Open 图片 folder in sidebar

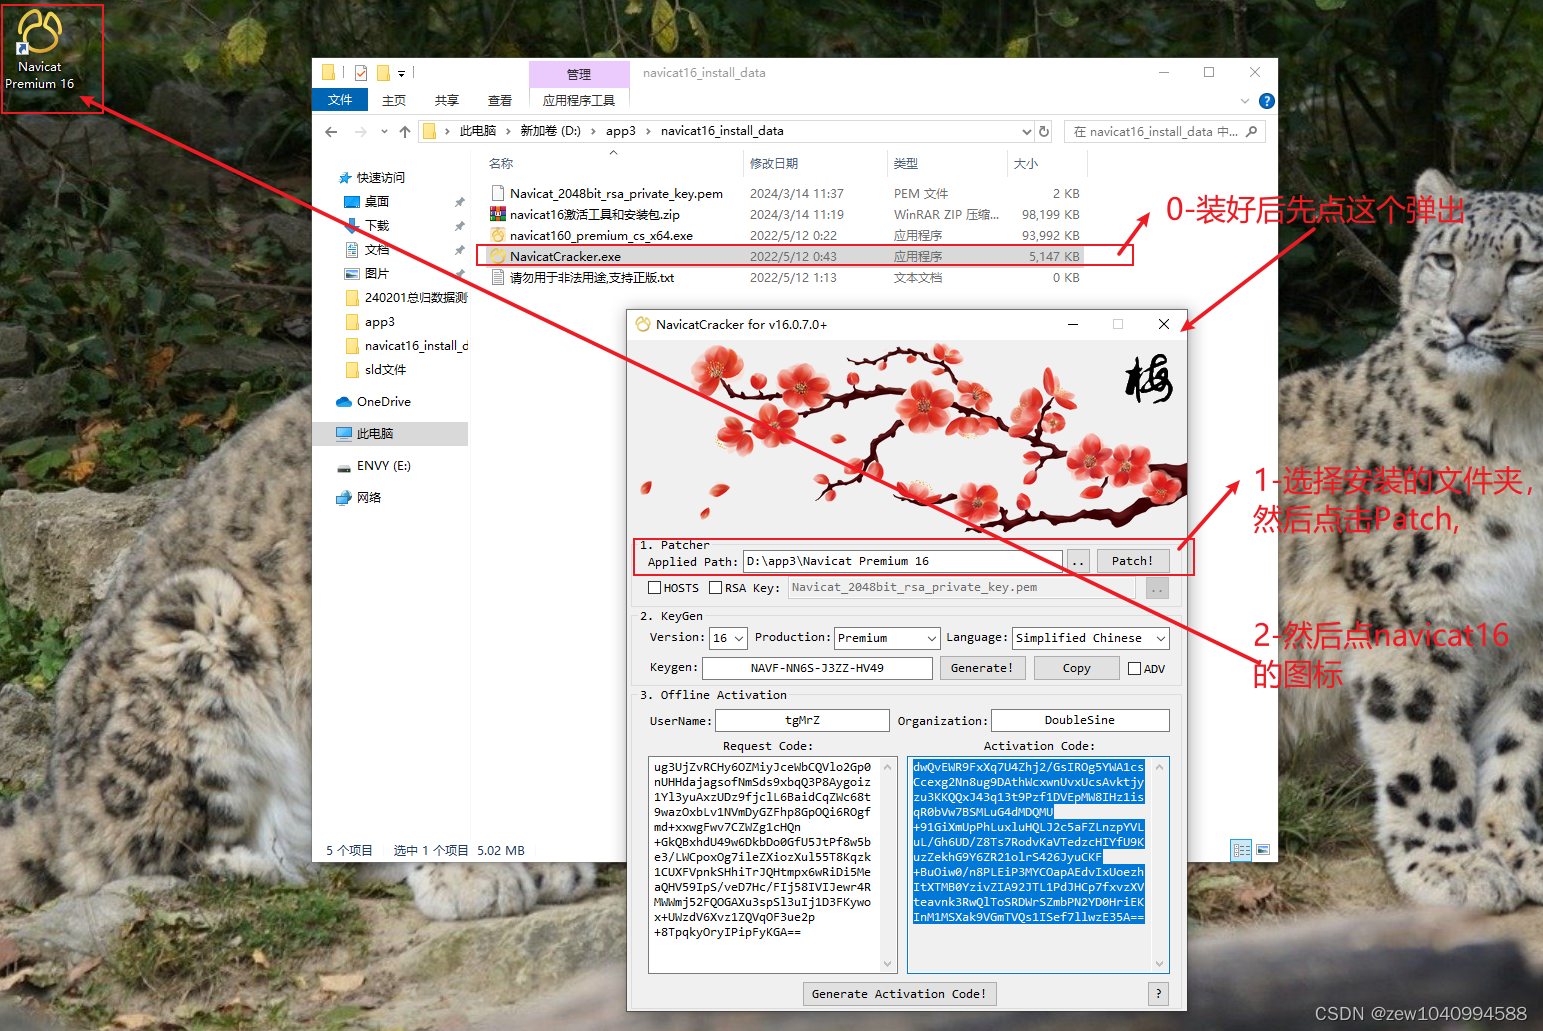[376, 274]
